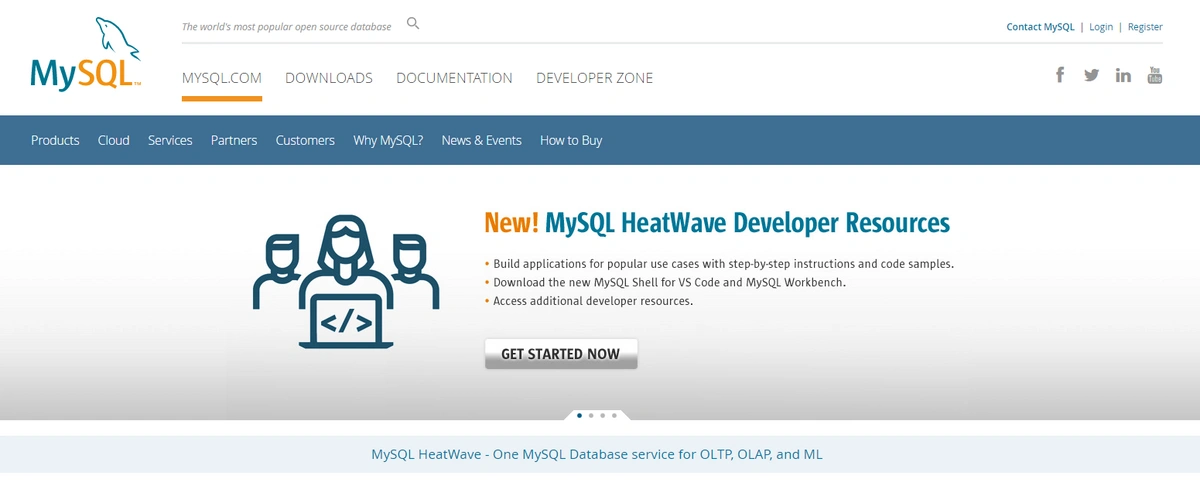Screen dimensions: 1200x500
Task: Select the first carousel dot
Action: [x=580, y=415]
